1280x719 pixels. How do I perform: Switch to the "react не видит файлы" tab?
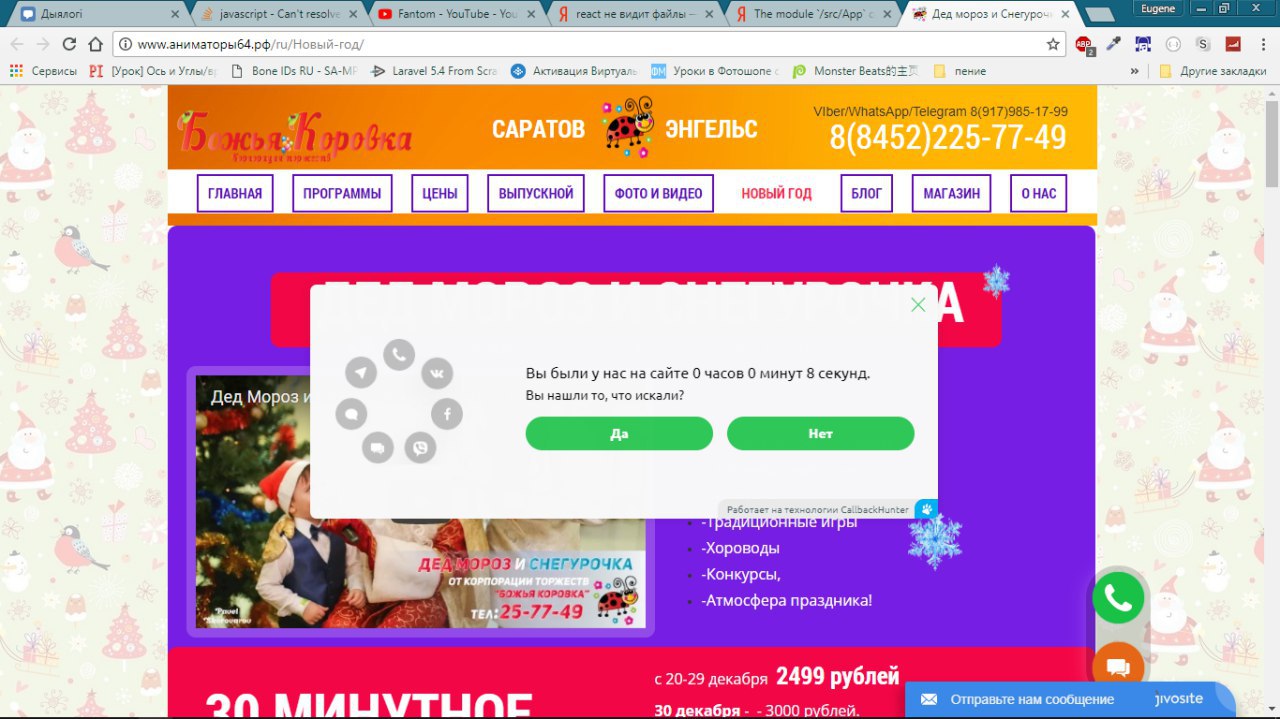point(635,14)
